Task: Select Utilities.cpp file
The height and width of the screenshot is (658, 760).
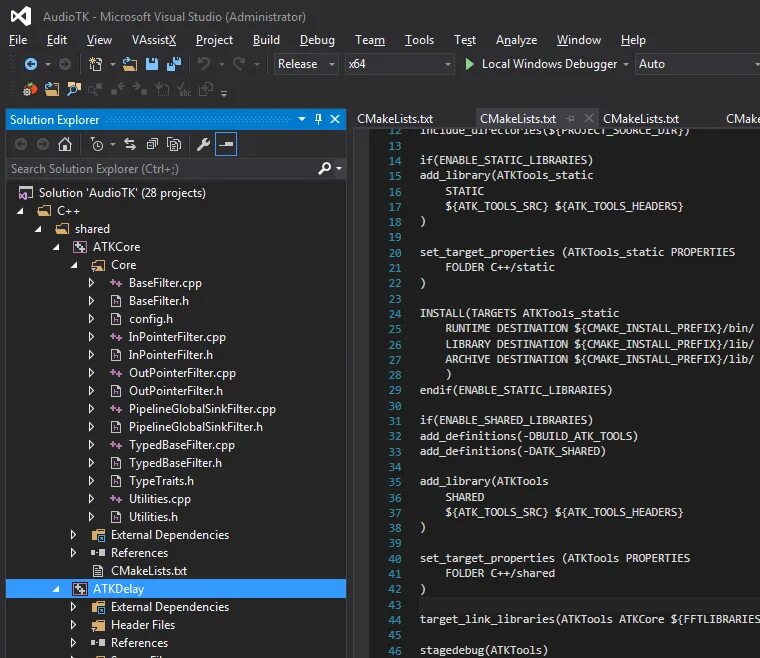Action: pos(159,499)
